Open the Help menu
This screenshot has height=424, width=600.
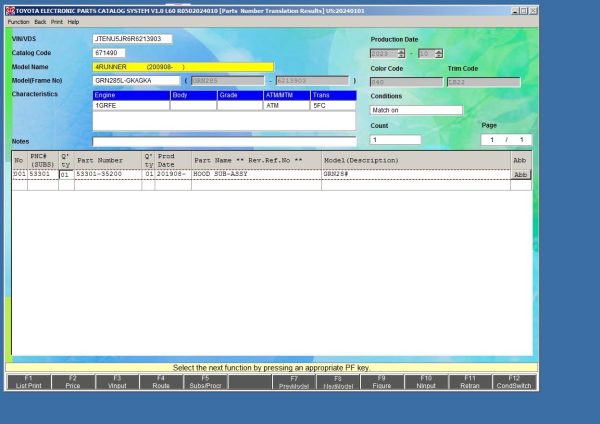point(73,21)
